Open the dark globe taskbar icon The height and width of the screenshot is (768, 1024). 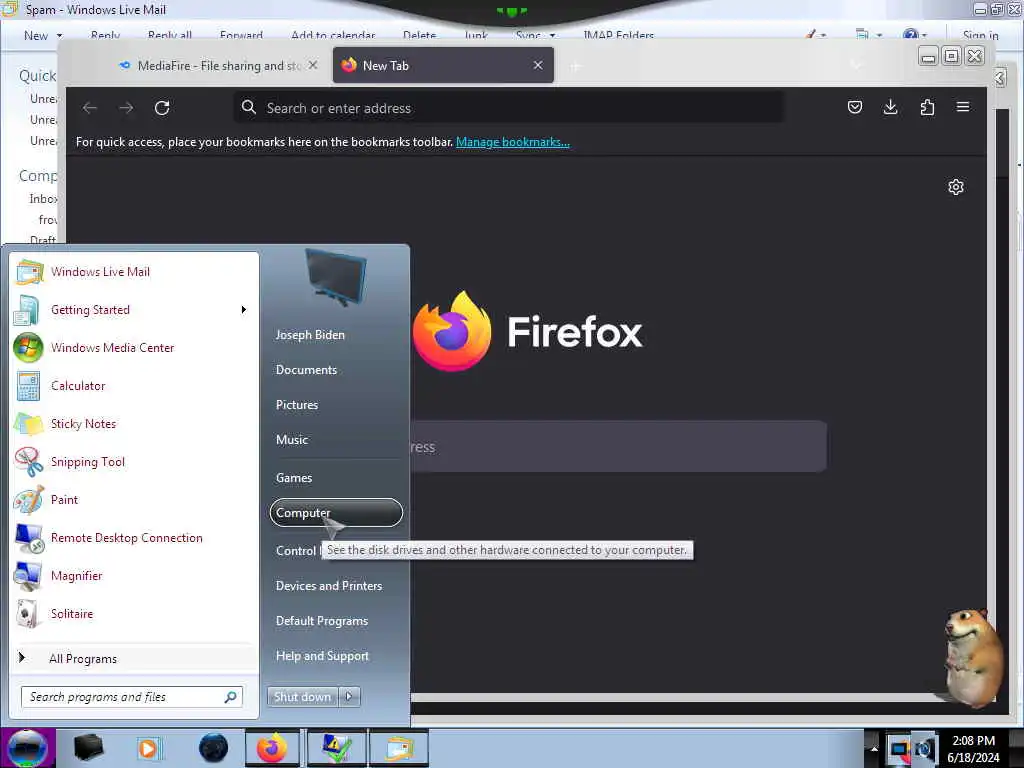point(213,748)
